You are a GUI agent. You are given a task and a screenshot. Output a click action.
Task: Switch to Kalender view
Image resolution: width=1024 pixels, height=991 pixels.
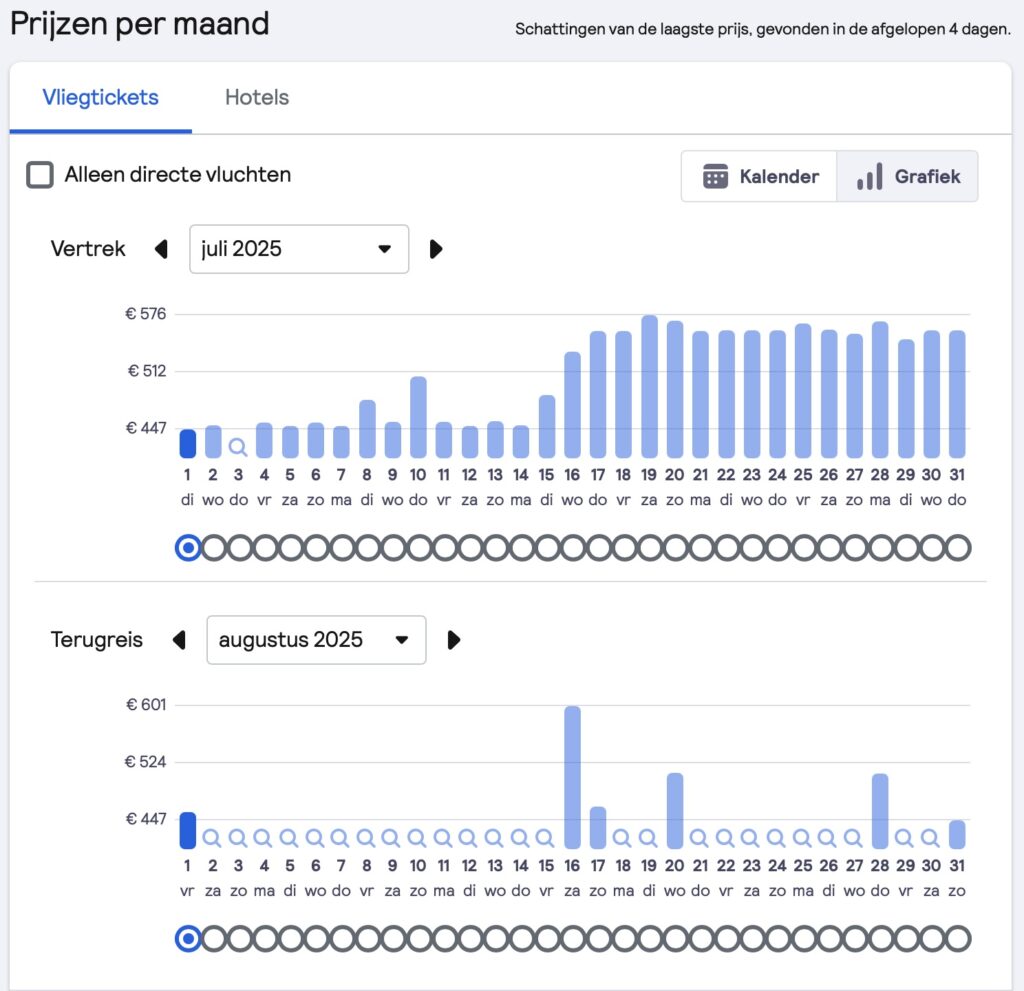click(759, 176)
